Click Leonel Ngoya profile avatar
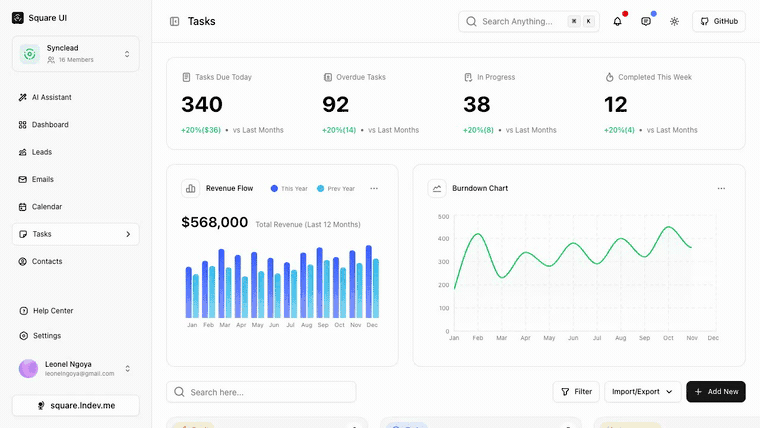The width and height of the screenshot is (760, 428). pyautogui.click(x=28, y=369)
